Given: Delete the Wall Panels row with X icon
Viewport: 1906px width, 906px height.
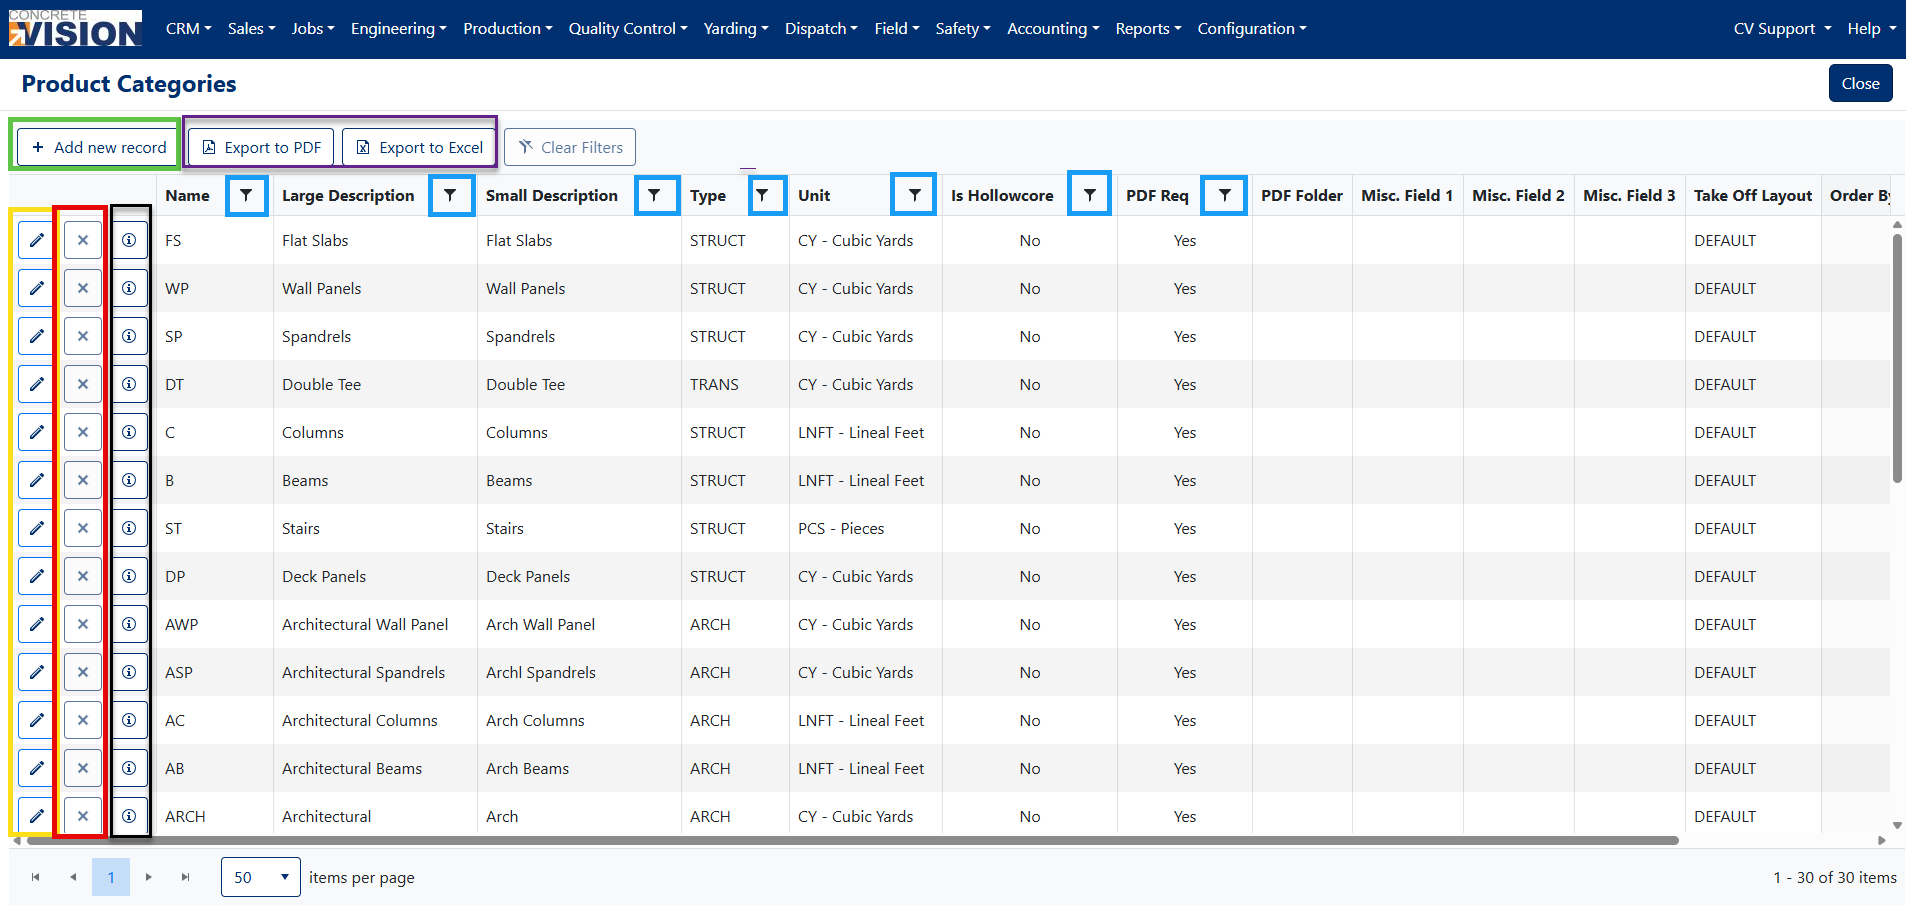Looking at the screenshot, I should coord(83,288).
